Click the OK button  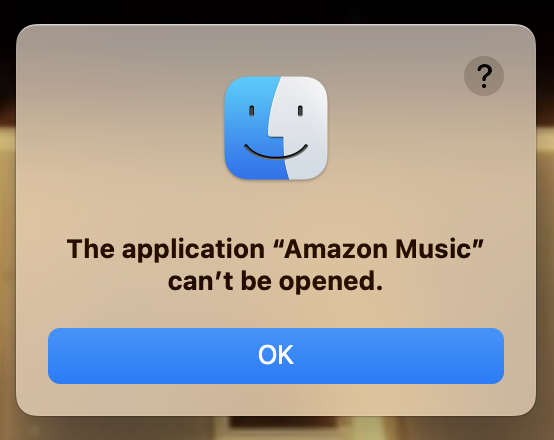pyautogui.click(x=276, y=356)
